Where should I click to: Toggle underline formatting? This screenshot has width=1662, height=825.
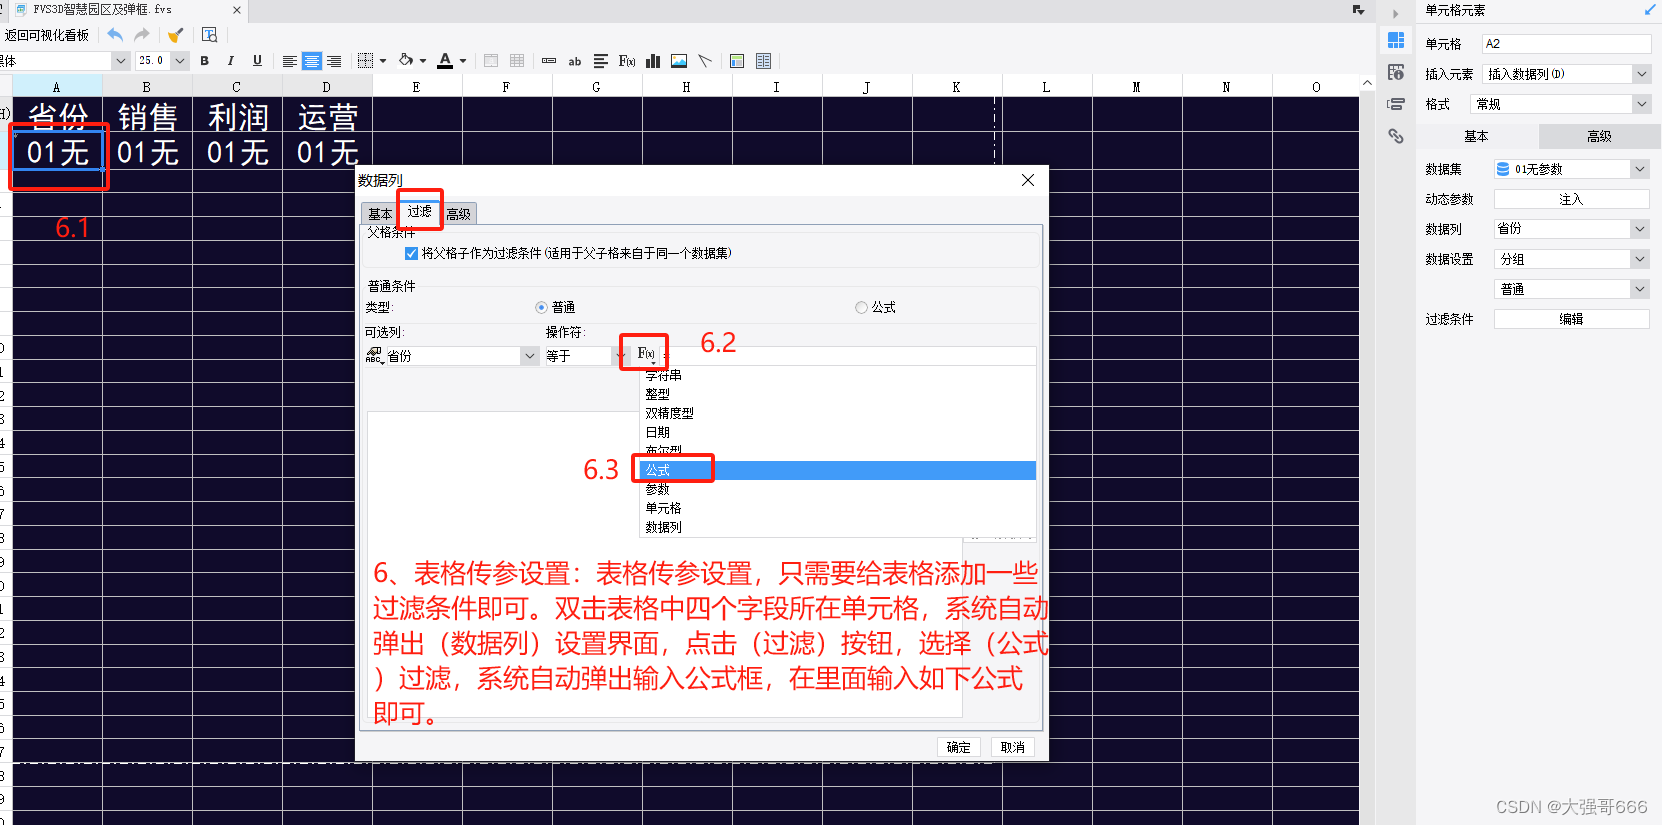click(257, 61)
